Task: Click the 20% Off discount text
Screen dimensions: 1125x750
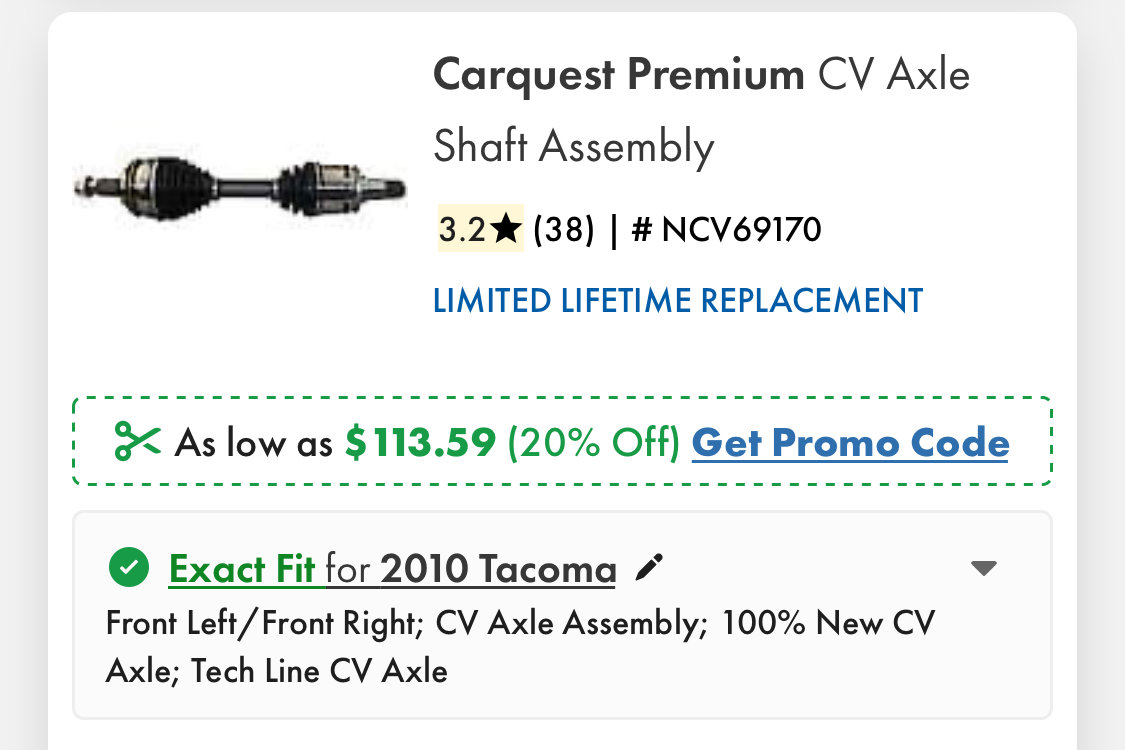Action: pos(593,442)
